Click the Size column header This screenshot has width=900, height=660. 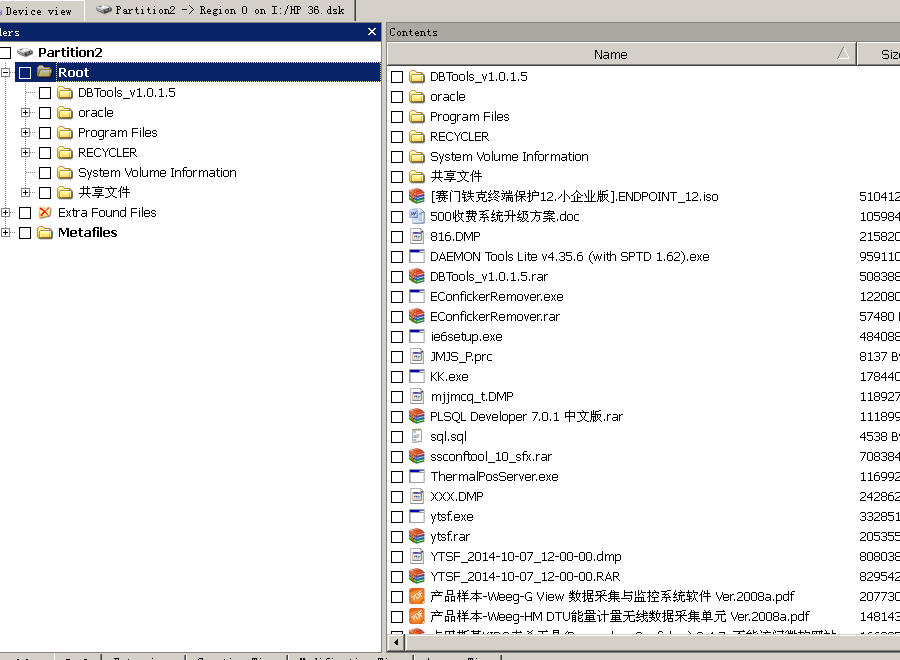pyautogui.click(x=879, y=54)
